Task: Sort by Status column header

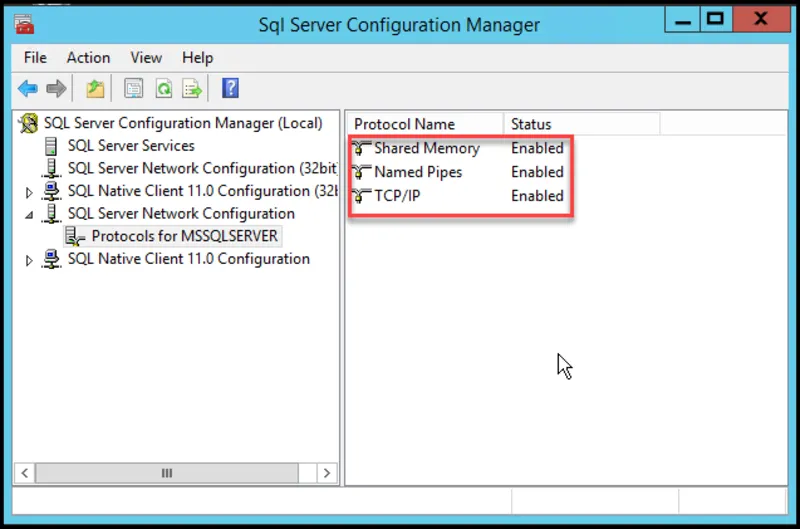Action: (582, 124)
